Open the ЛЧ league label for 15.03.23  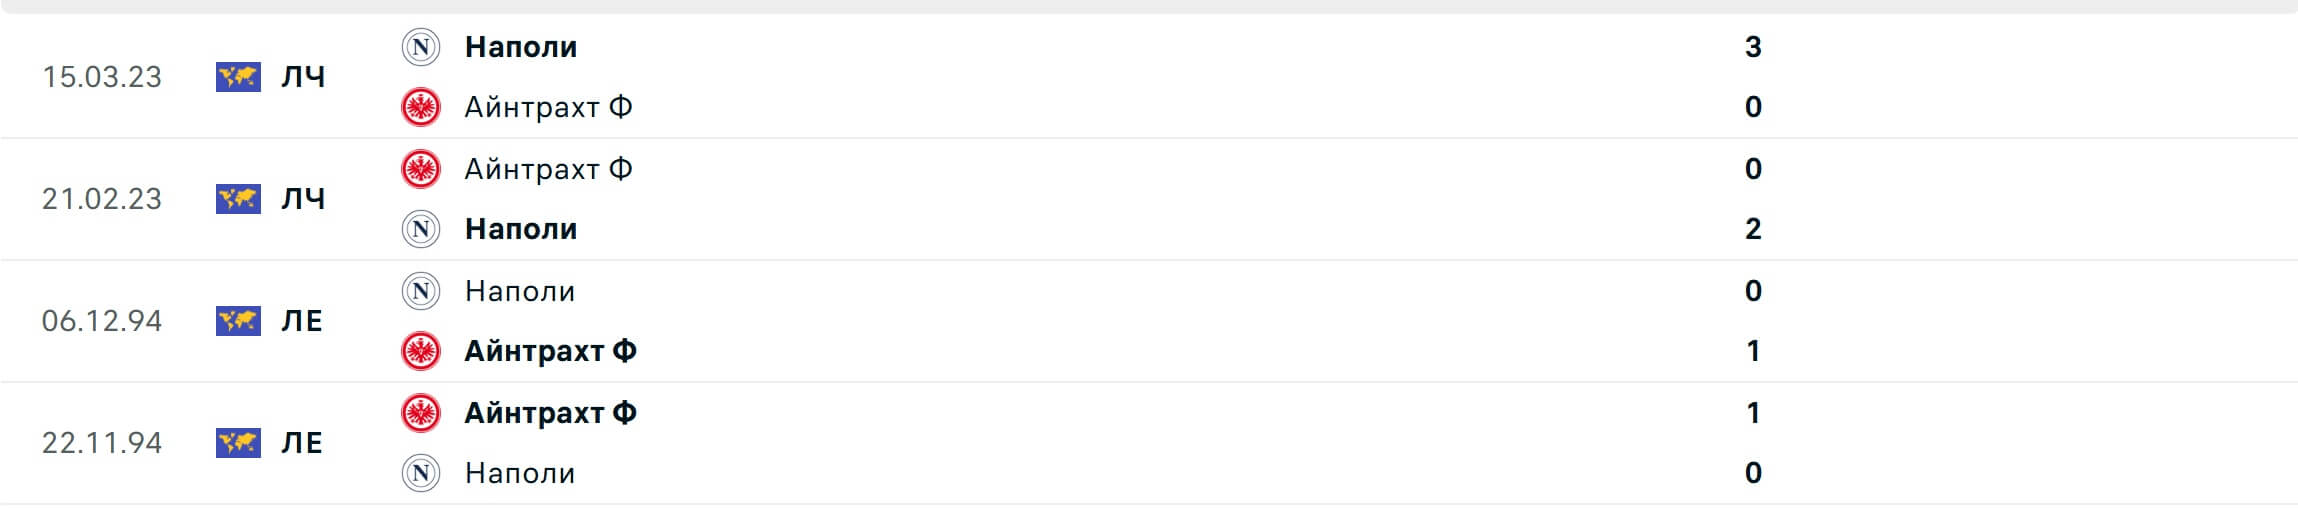303,77
